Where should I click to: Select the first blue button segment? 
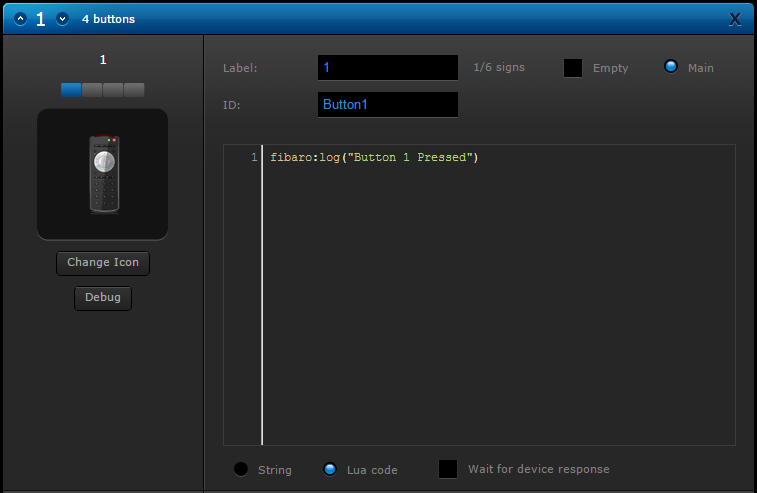pos(71,90)
